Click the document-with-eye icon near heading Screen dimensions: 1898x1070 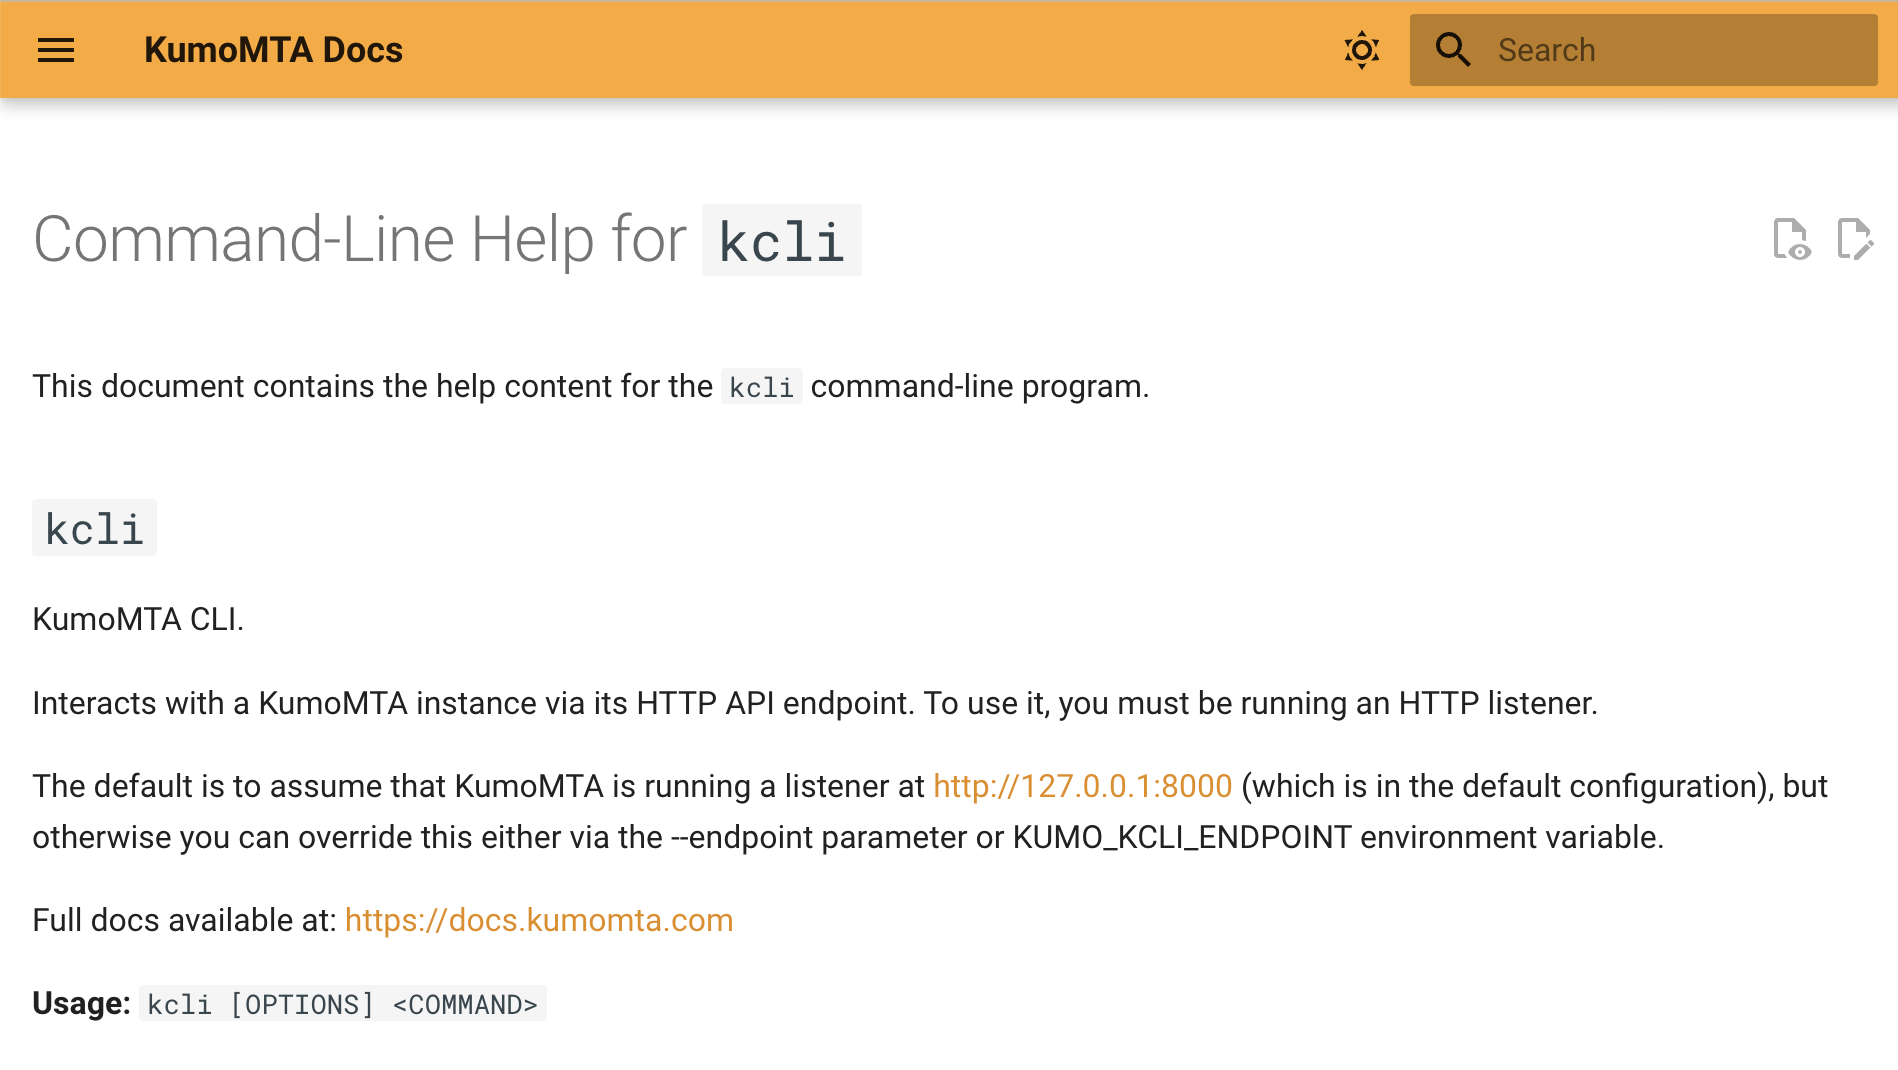click(1793, 239)
